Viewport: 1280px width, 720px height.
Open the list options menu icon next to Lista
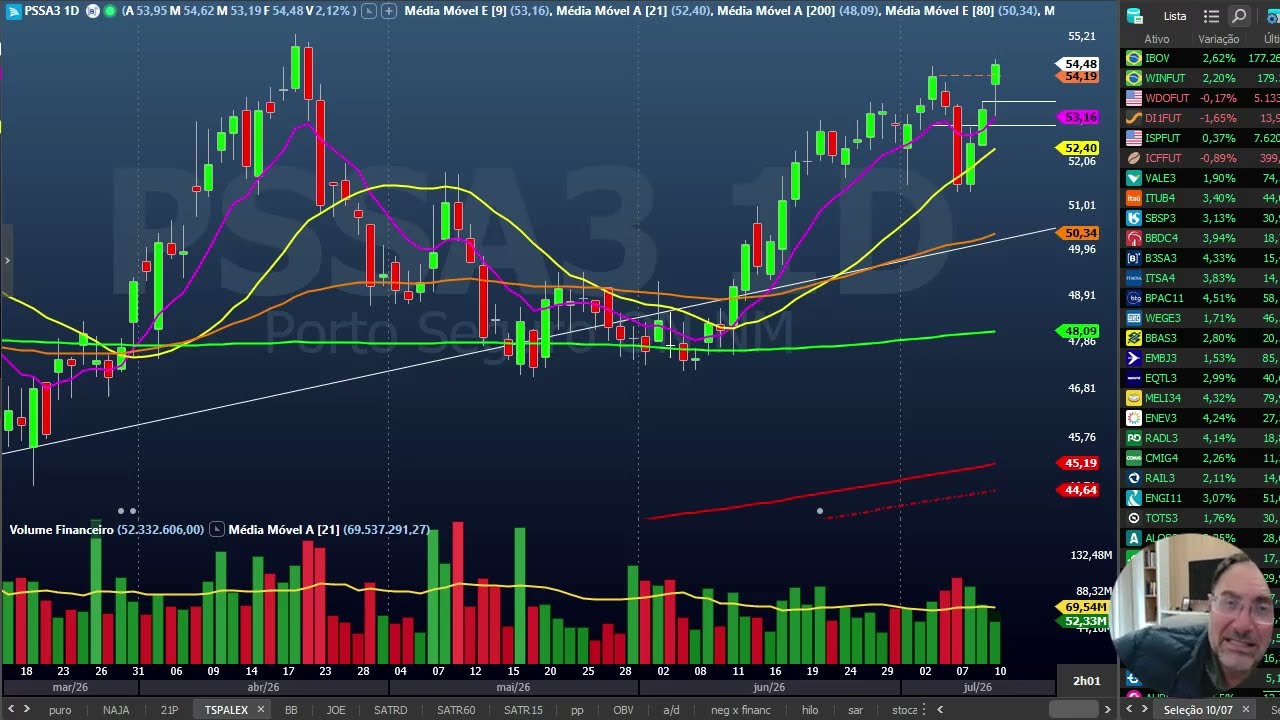click(x=1211, y=16)
